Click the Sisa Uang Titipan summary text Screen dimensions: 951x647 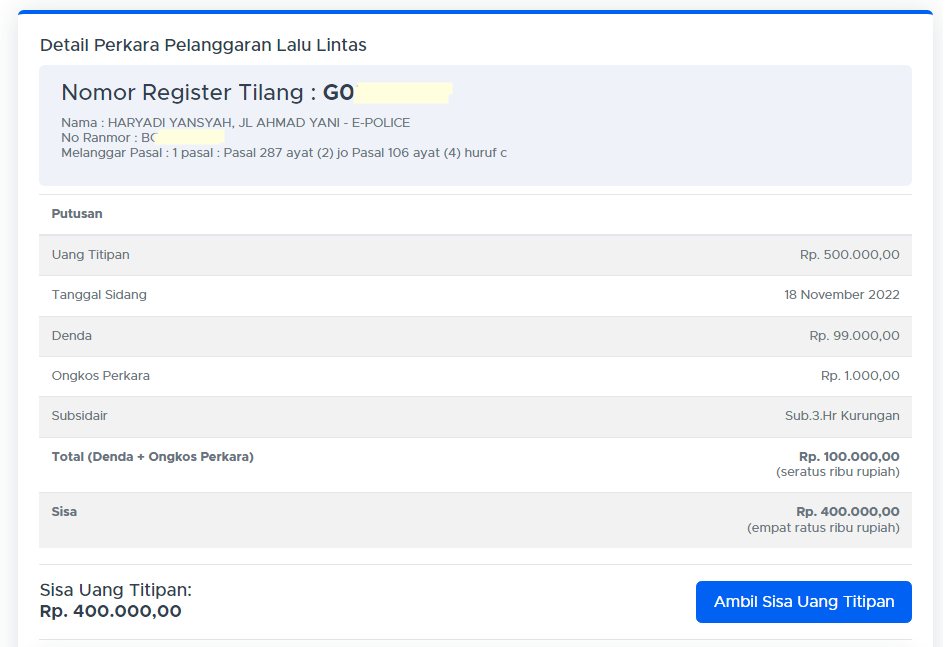pos(116,590)
